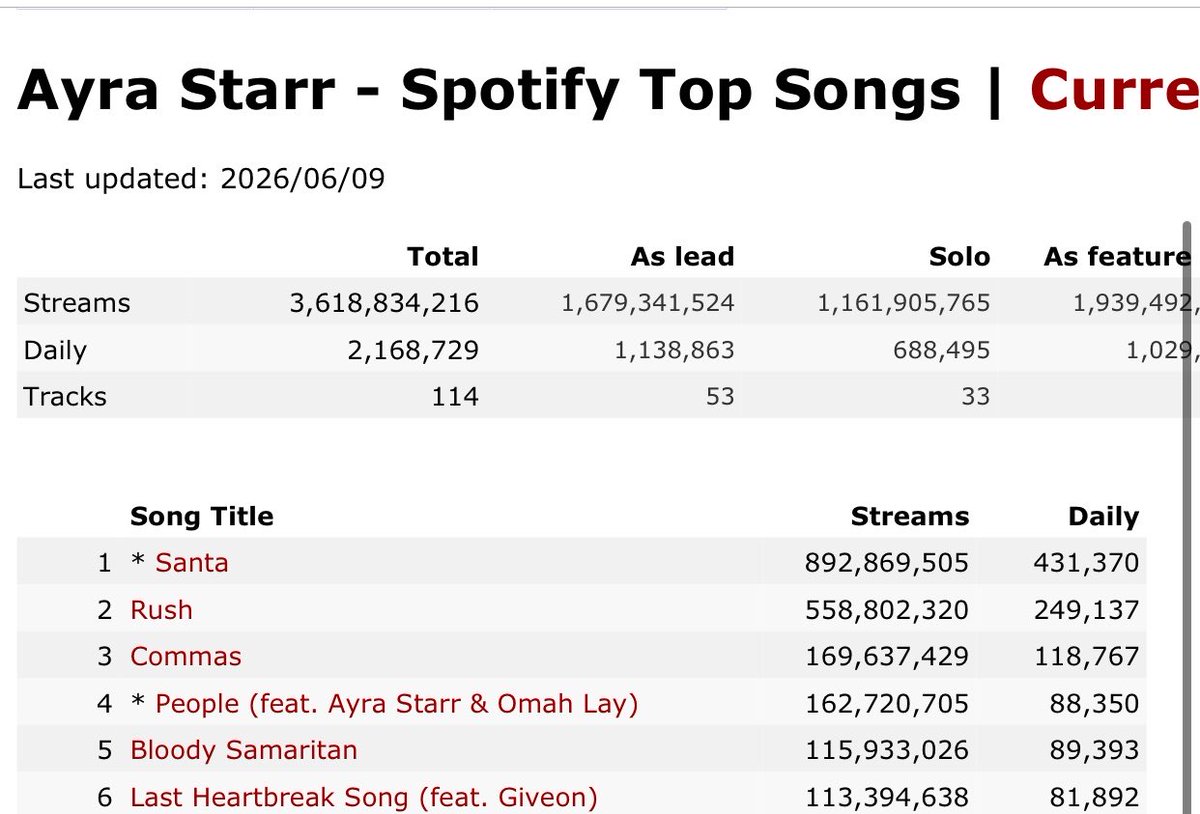
Task: Click the Tracks row label
Action: pos(65,397)
